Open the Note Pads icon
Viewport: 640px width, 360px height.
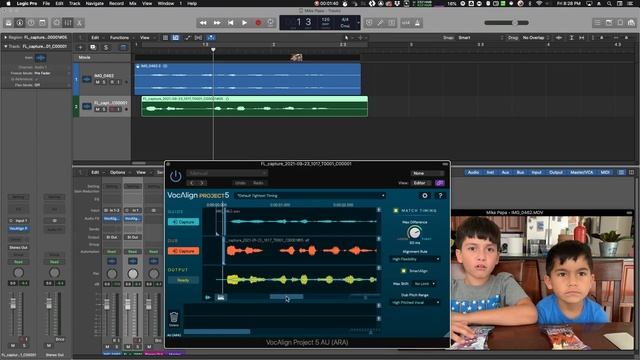[609, 23]
